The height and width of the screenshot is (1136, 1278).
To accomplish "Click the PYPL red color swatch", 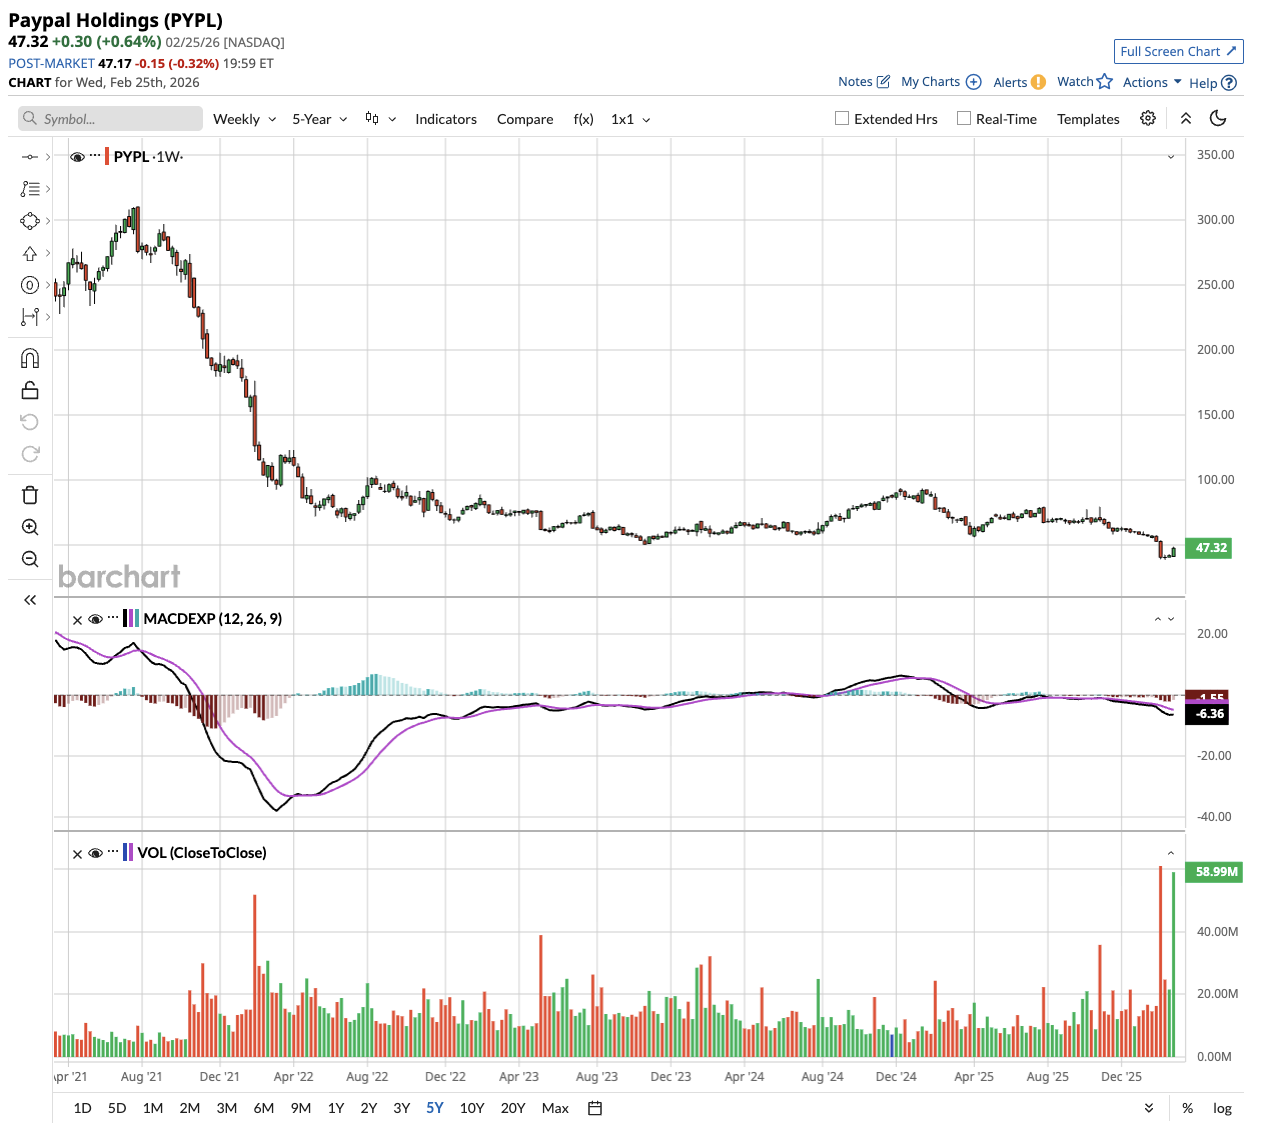I will pos(107,157).
